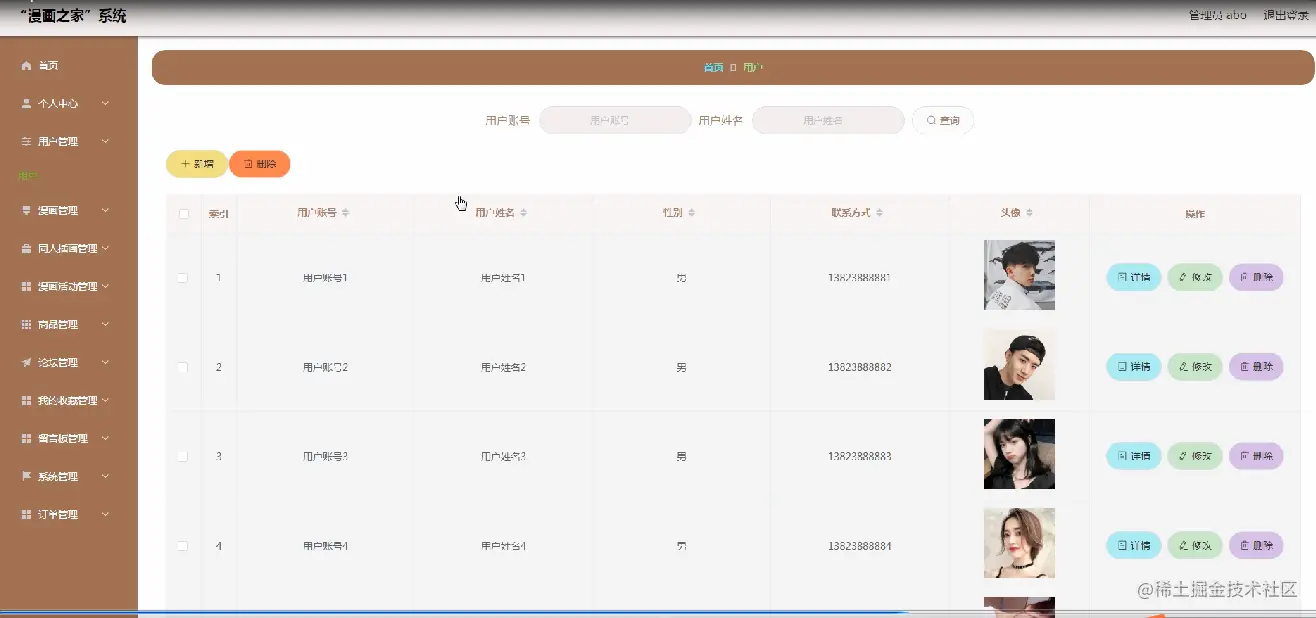Click 修改 for 用户账号2
Viewport: 1316px width, 618px height.
click(x=1195, y=367)
